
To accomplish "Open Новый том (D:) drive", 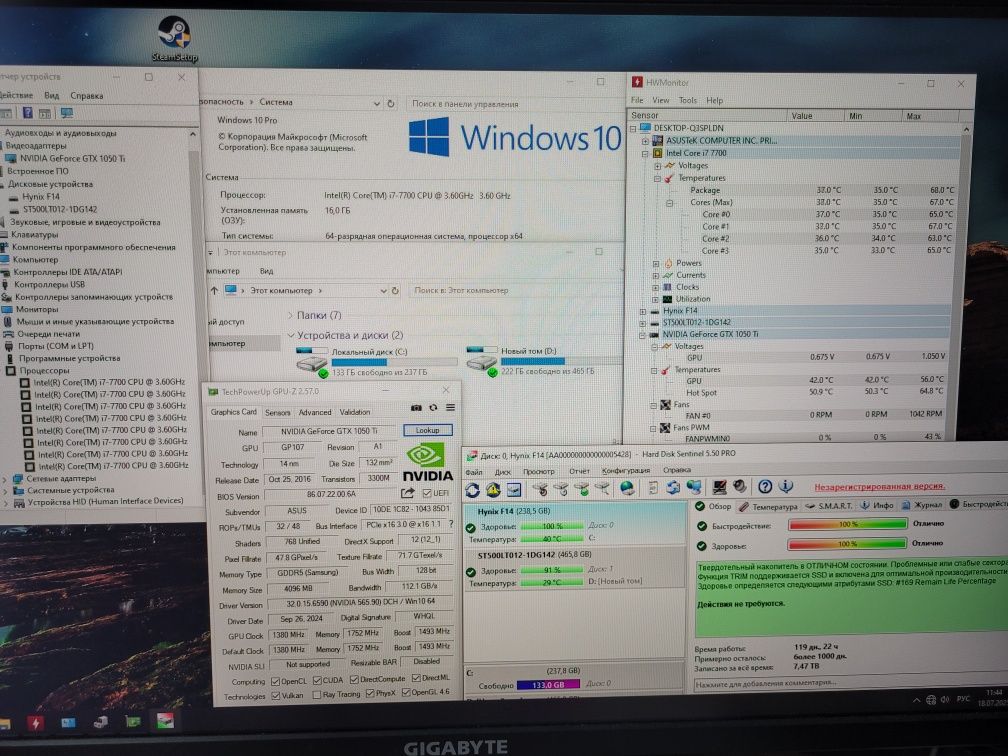I will [543, 361].
